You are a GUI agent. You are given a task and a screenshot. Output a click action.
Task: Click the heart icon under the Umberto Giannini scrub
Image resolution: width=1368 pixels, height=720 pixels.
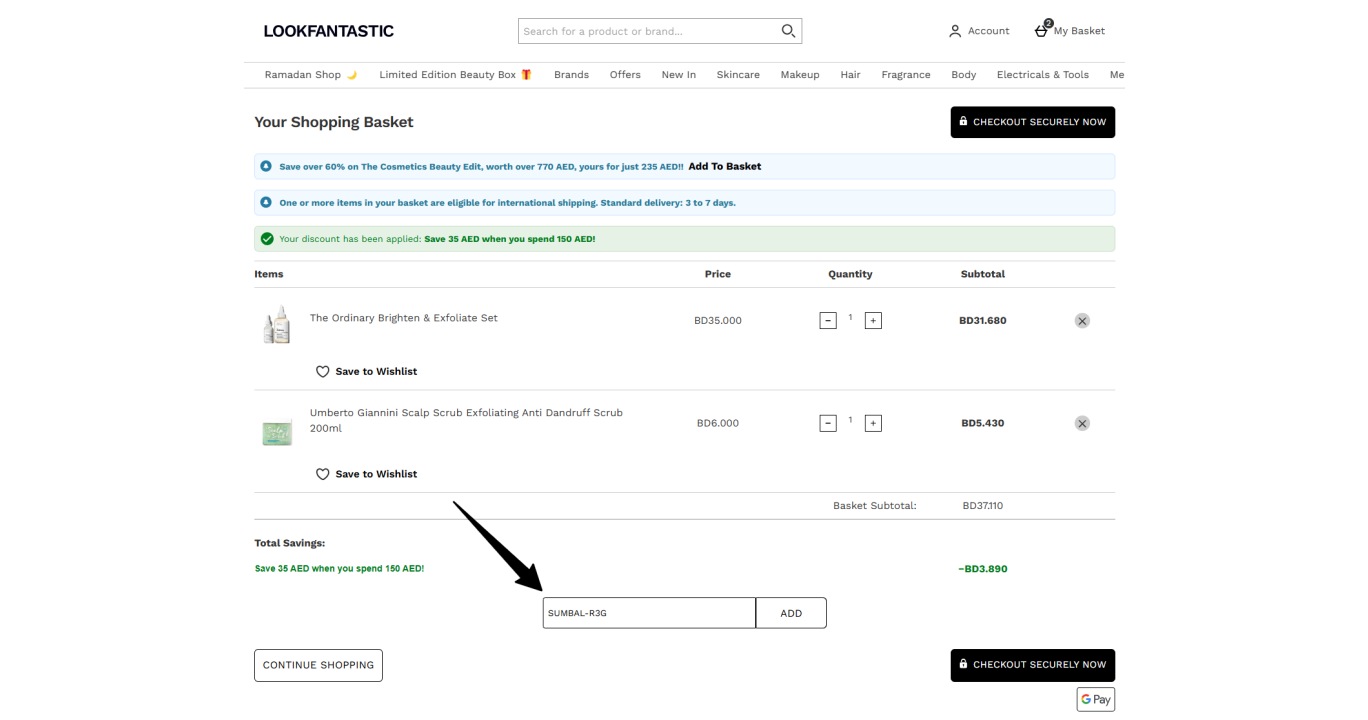point(322,475)
